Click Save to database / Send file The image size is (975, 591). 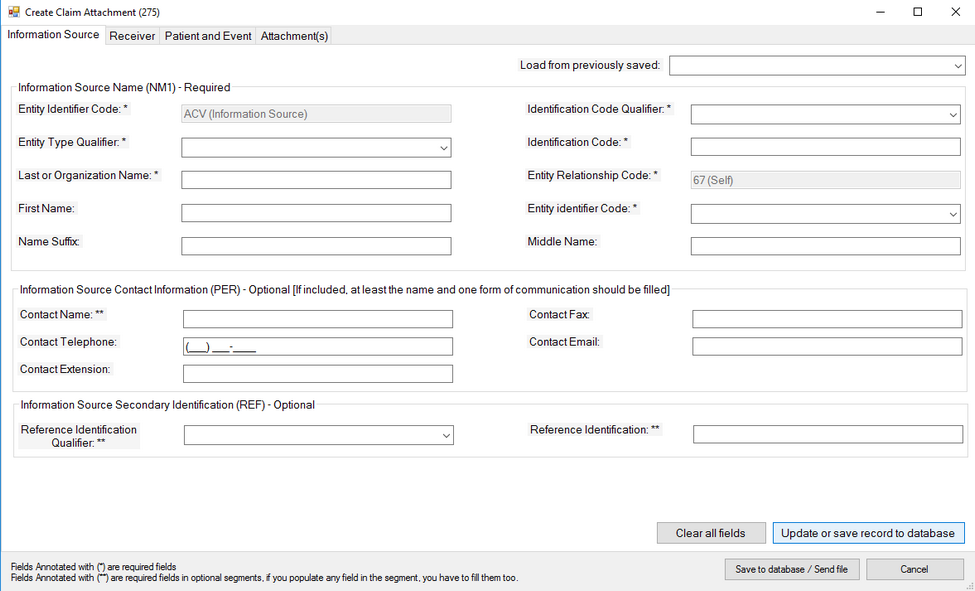pyautogui.click(x=792, y=568)
